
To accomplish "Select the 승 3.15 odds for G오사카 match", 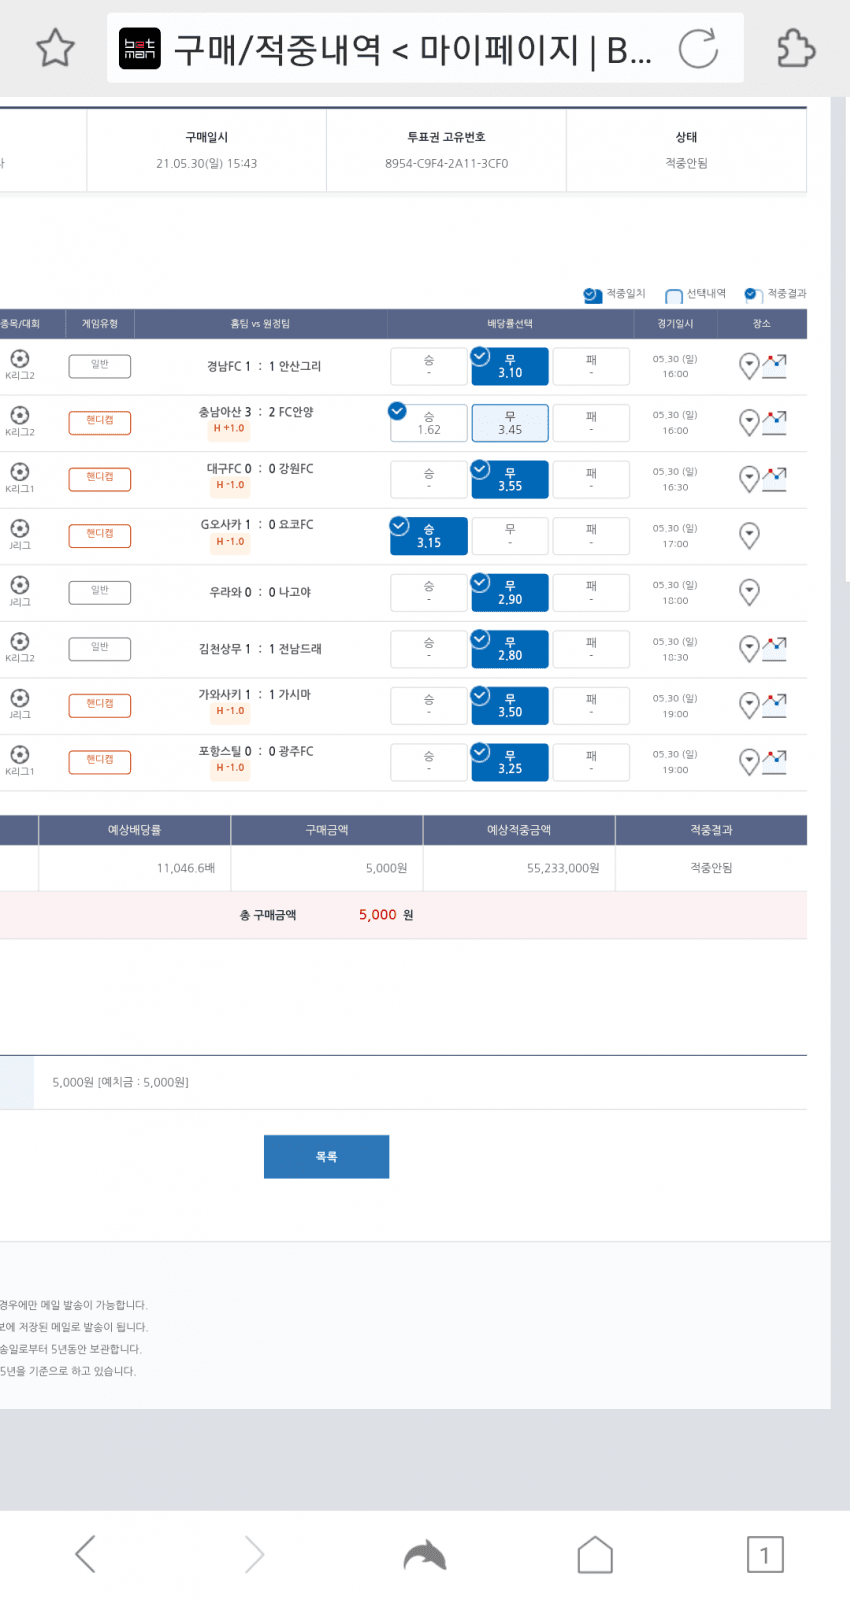I will (429, 536).
